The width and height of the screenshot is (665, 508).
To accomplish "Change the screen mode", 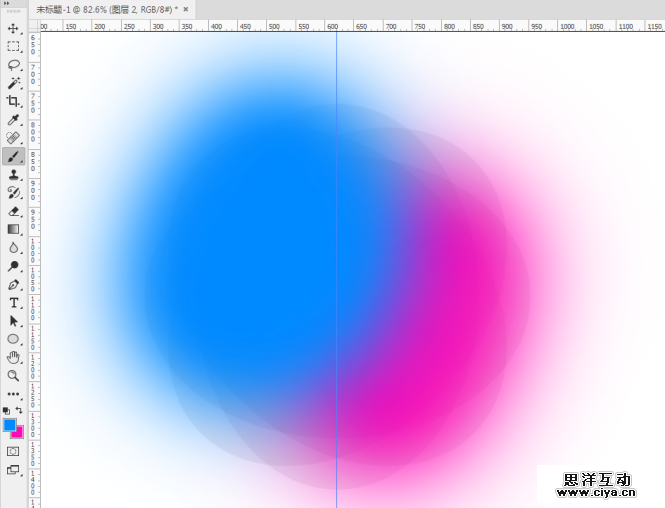I will 13,470.
